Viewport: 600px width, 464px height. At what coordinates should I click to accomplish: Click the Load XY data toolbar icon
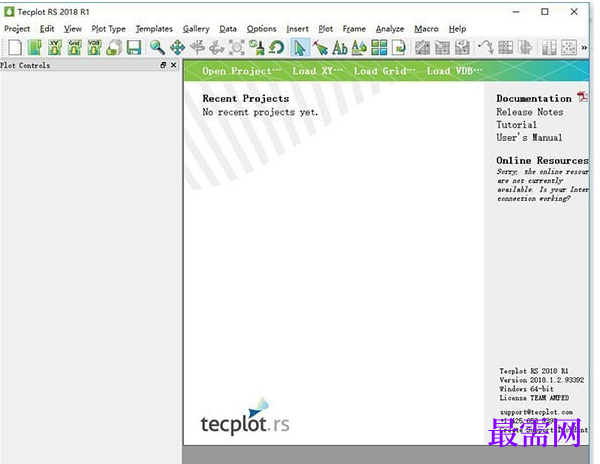[55, 48]
